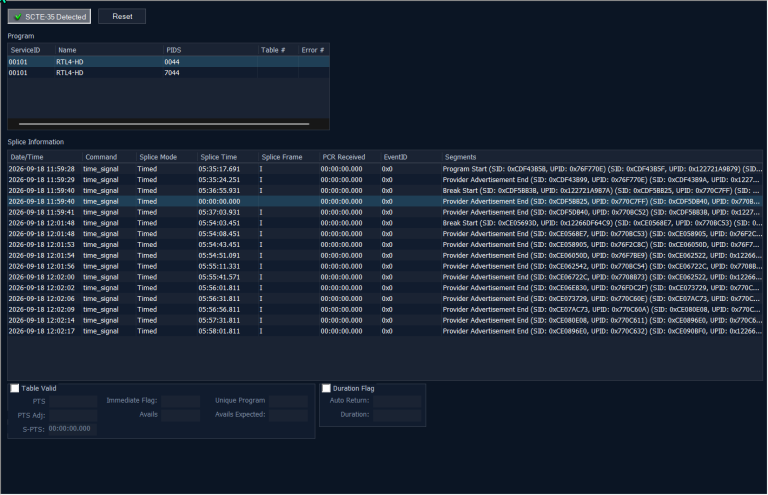Image resolution: width=768 pixels, height=495 pixels.
Task: Select splice row with time 05:55:41.571
Action: click(x=385, y=277)
